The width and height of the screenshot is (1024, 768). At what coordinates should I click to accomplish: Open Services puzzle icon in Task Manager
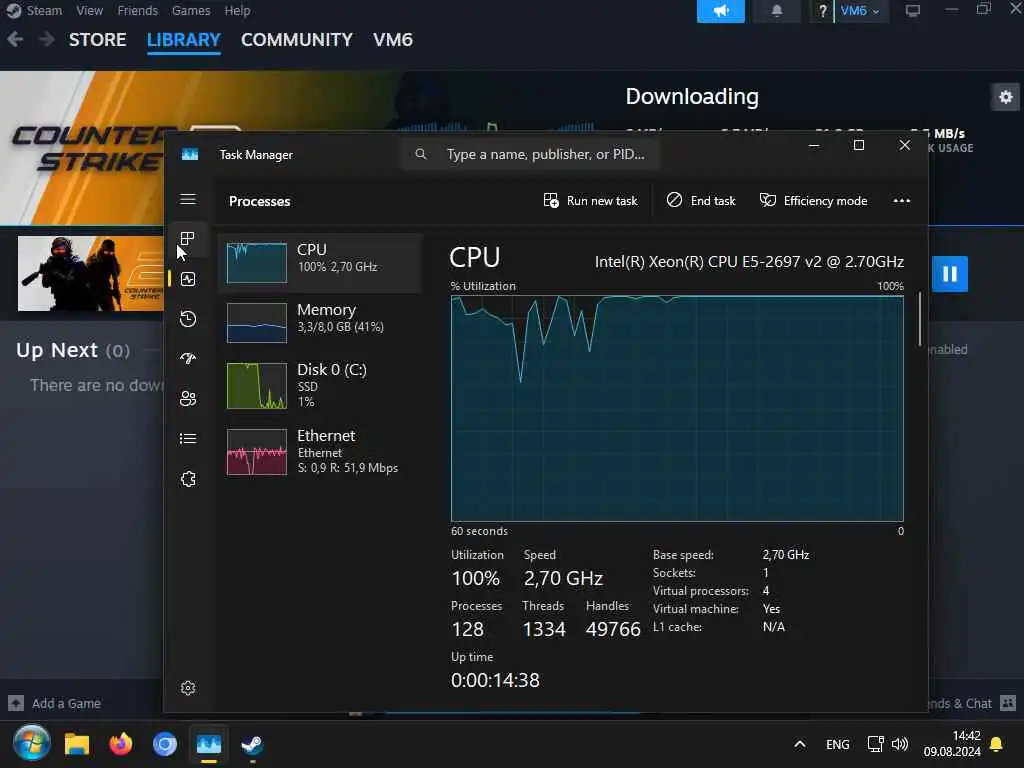tap(188, 479)
